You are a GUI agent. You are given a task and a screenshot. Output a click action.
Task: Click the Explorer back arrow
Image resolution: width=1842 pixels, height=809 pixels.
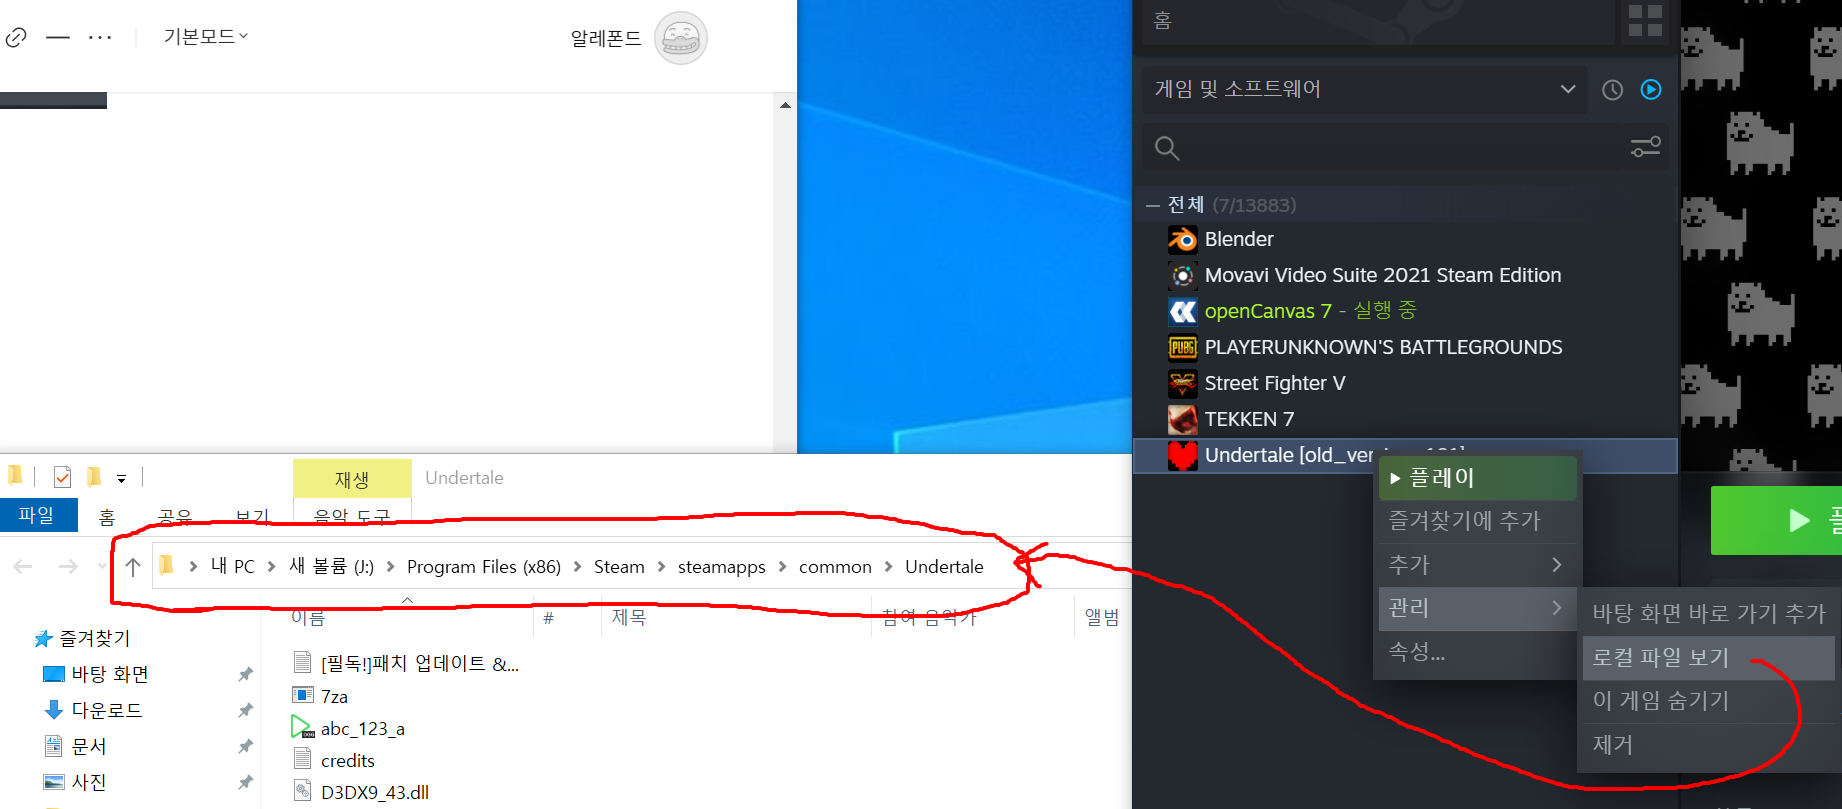(x=23, y=567)
